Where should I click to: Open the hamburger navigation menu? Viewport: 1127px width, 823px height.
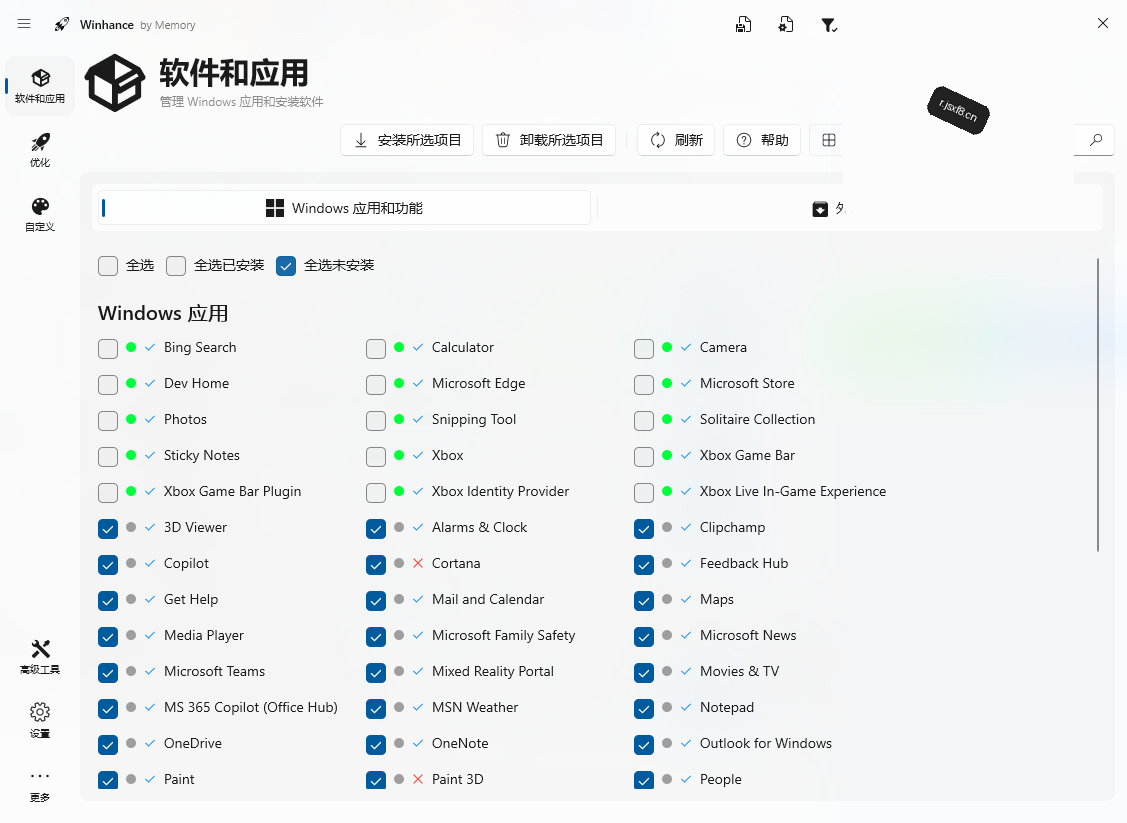[24, 24]
